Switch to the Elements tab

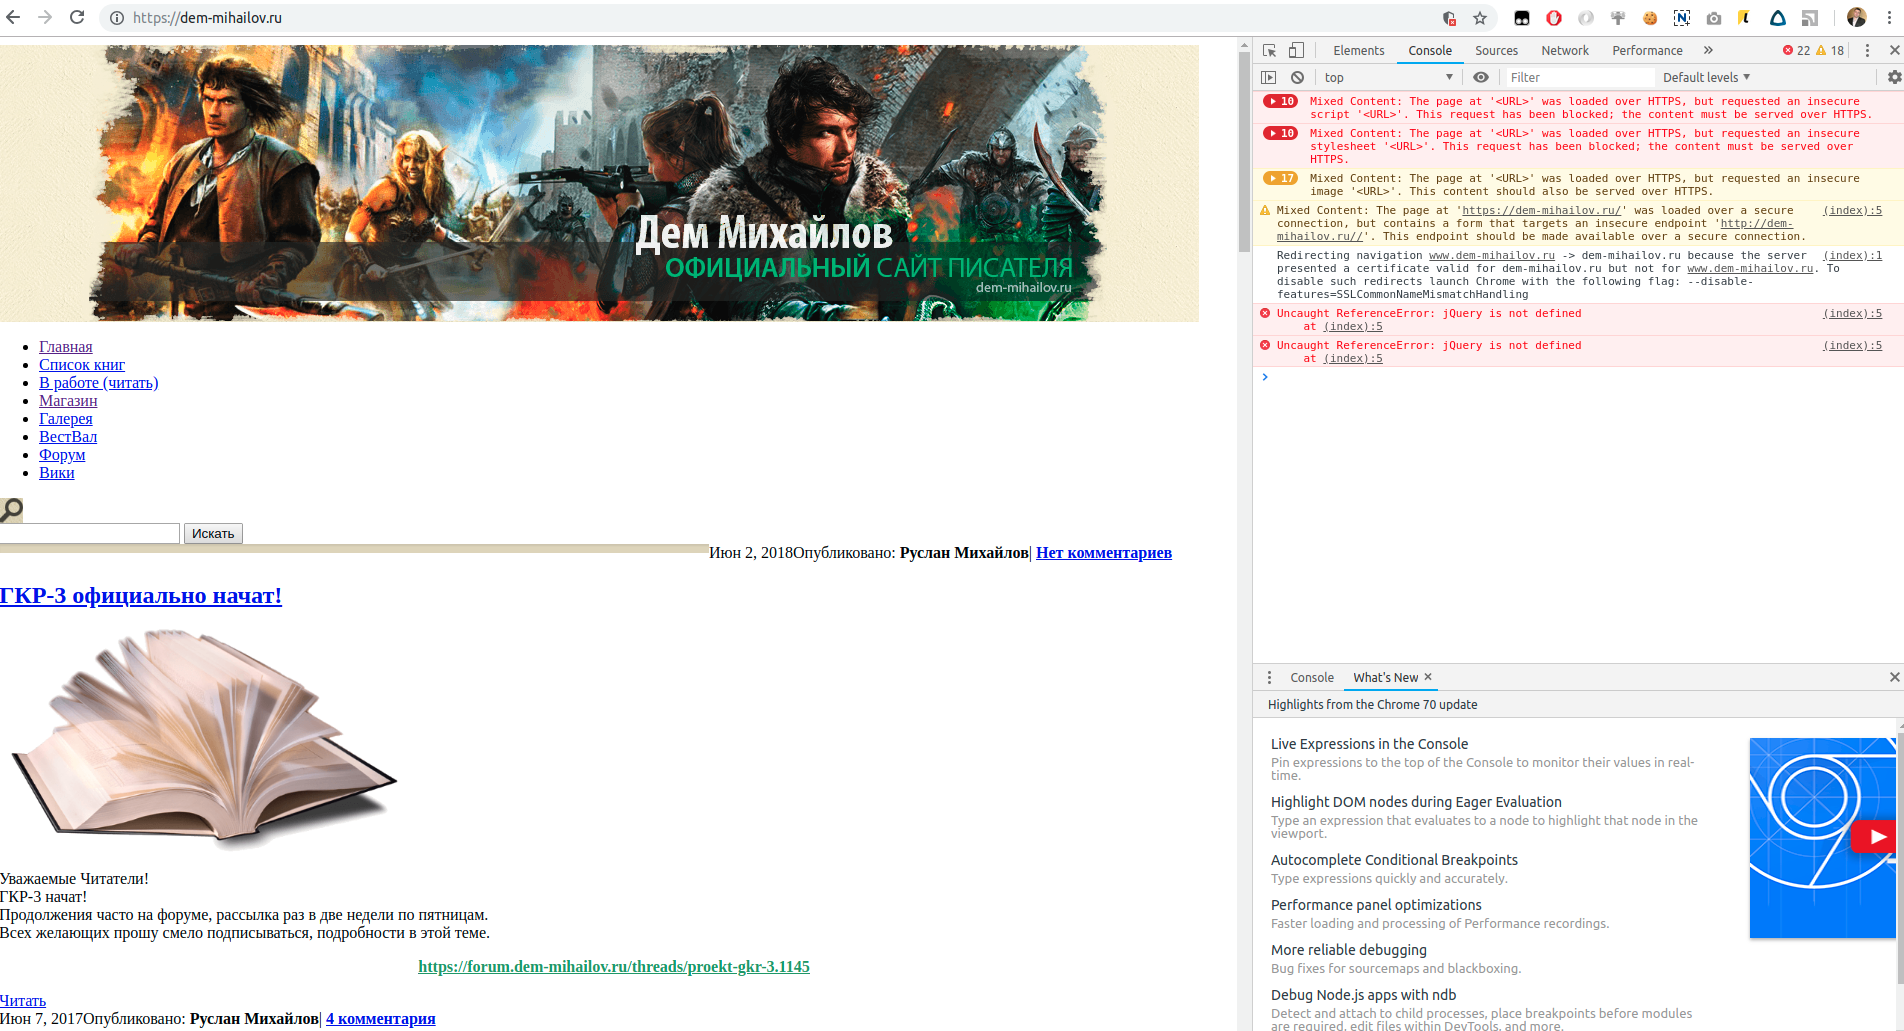pyautogui.click(x=1358, y=50)
